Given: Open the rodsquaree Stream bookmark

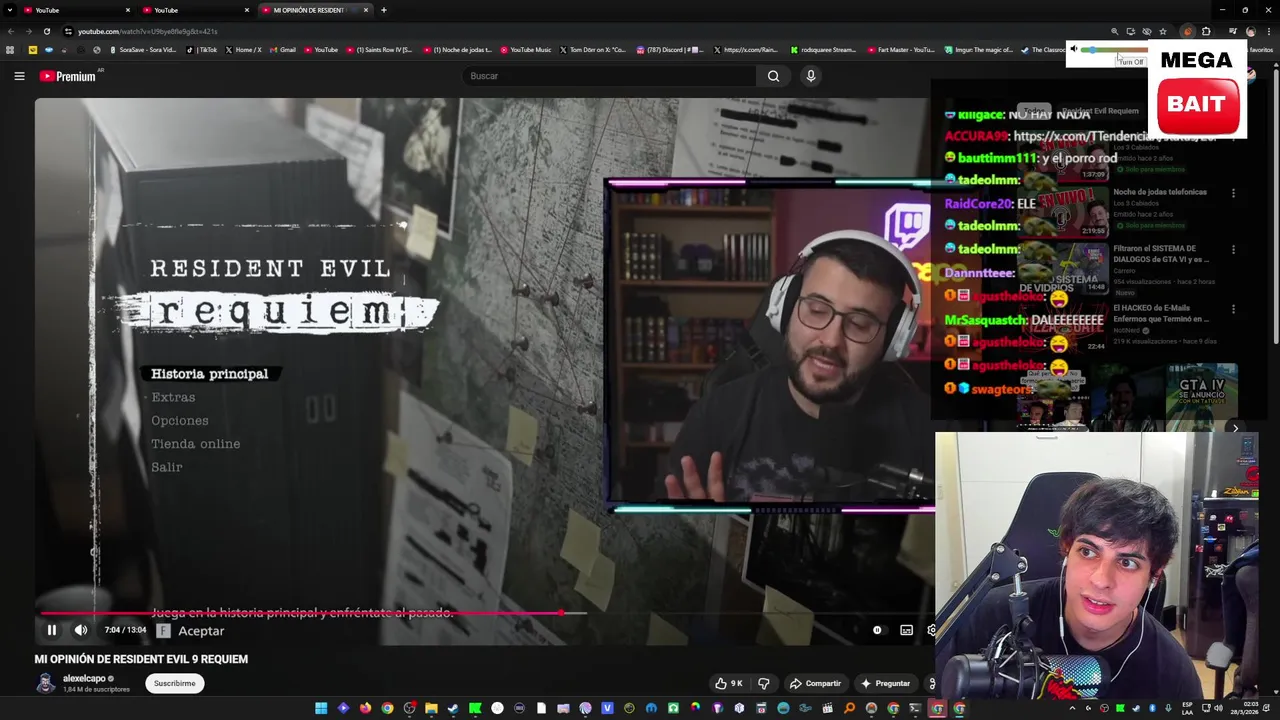Looking at the screenshot, I should (x=823, y=49).
